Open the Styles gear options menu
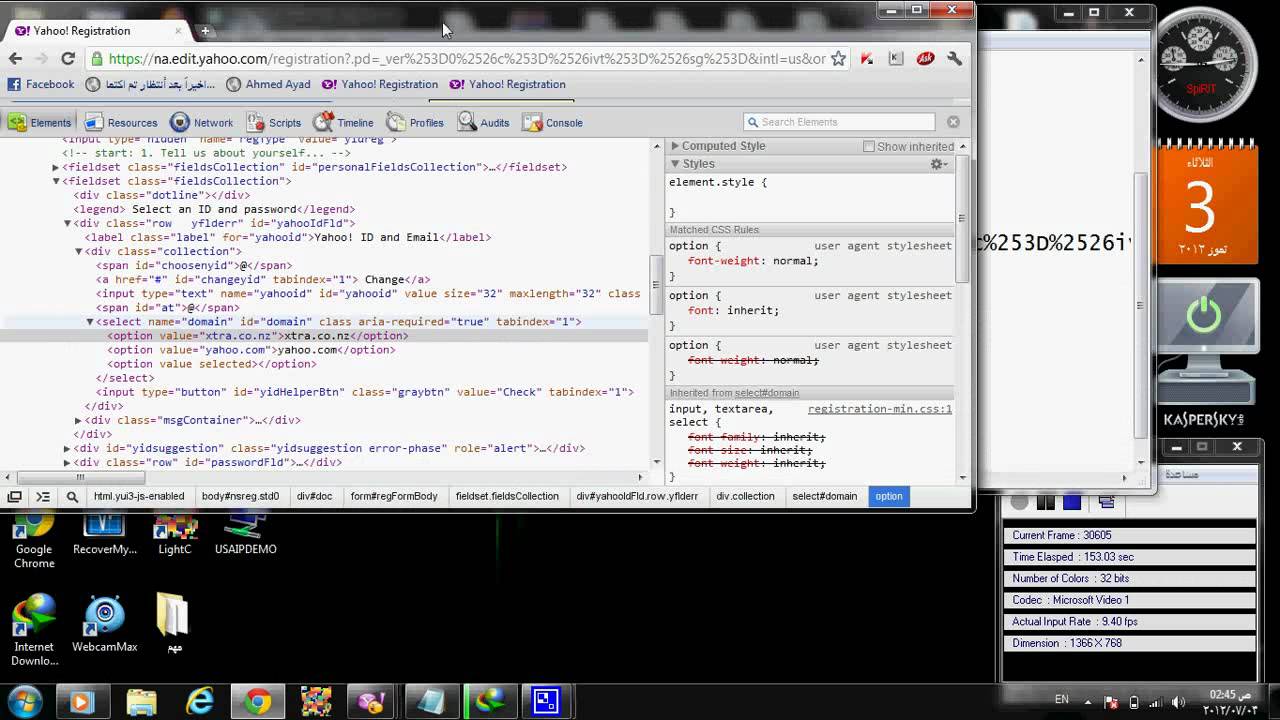 click(938, 164)
